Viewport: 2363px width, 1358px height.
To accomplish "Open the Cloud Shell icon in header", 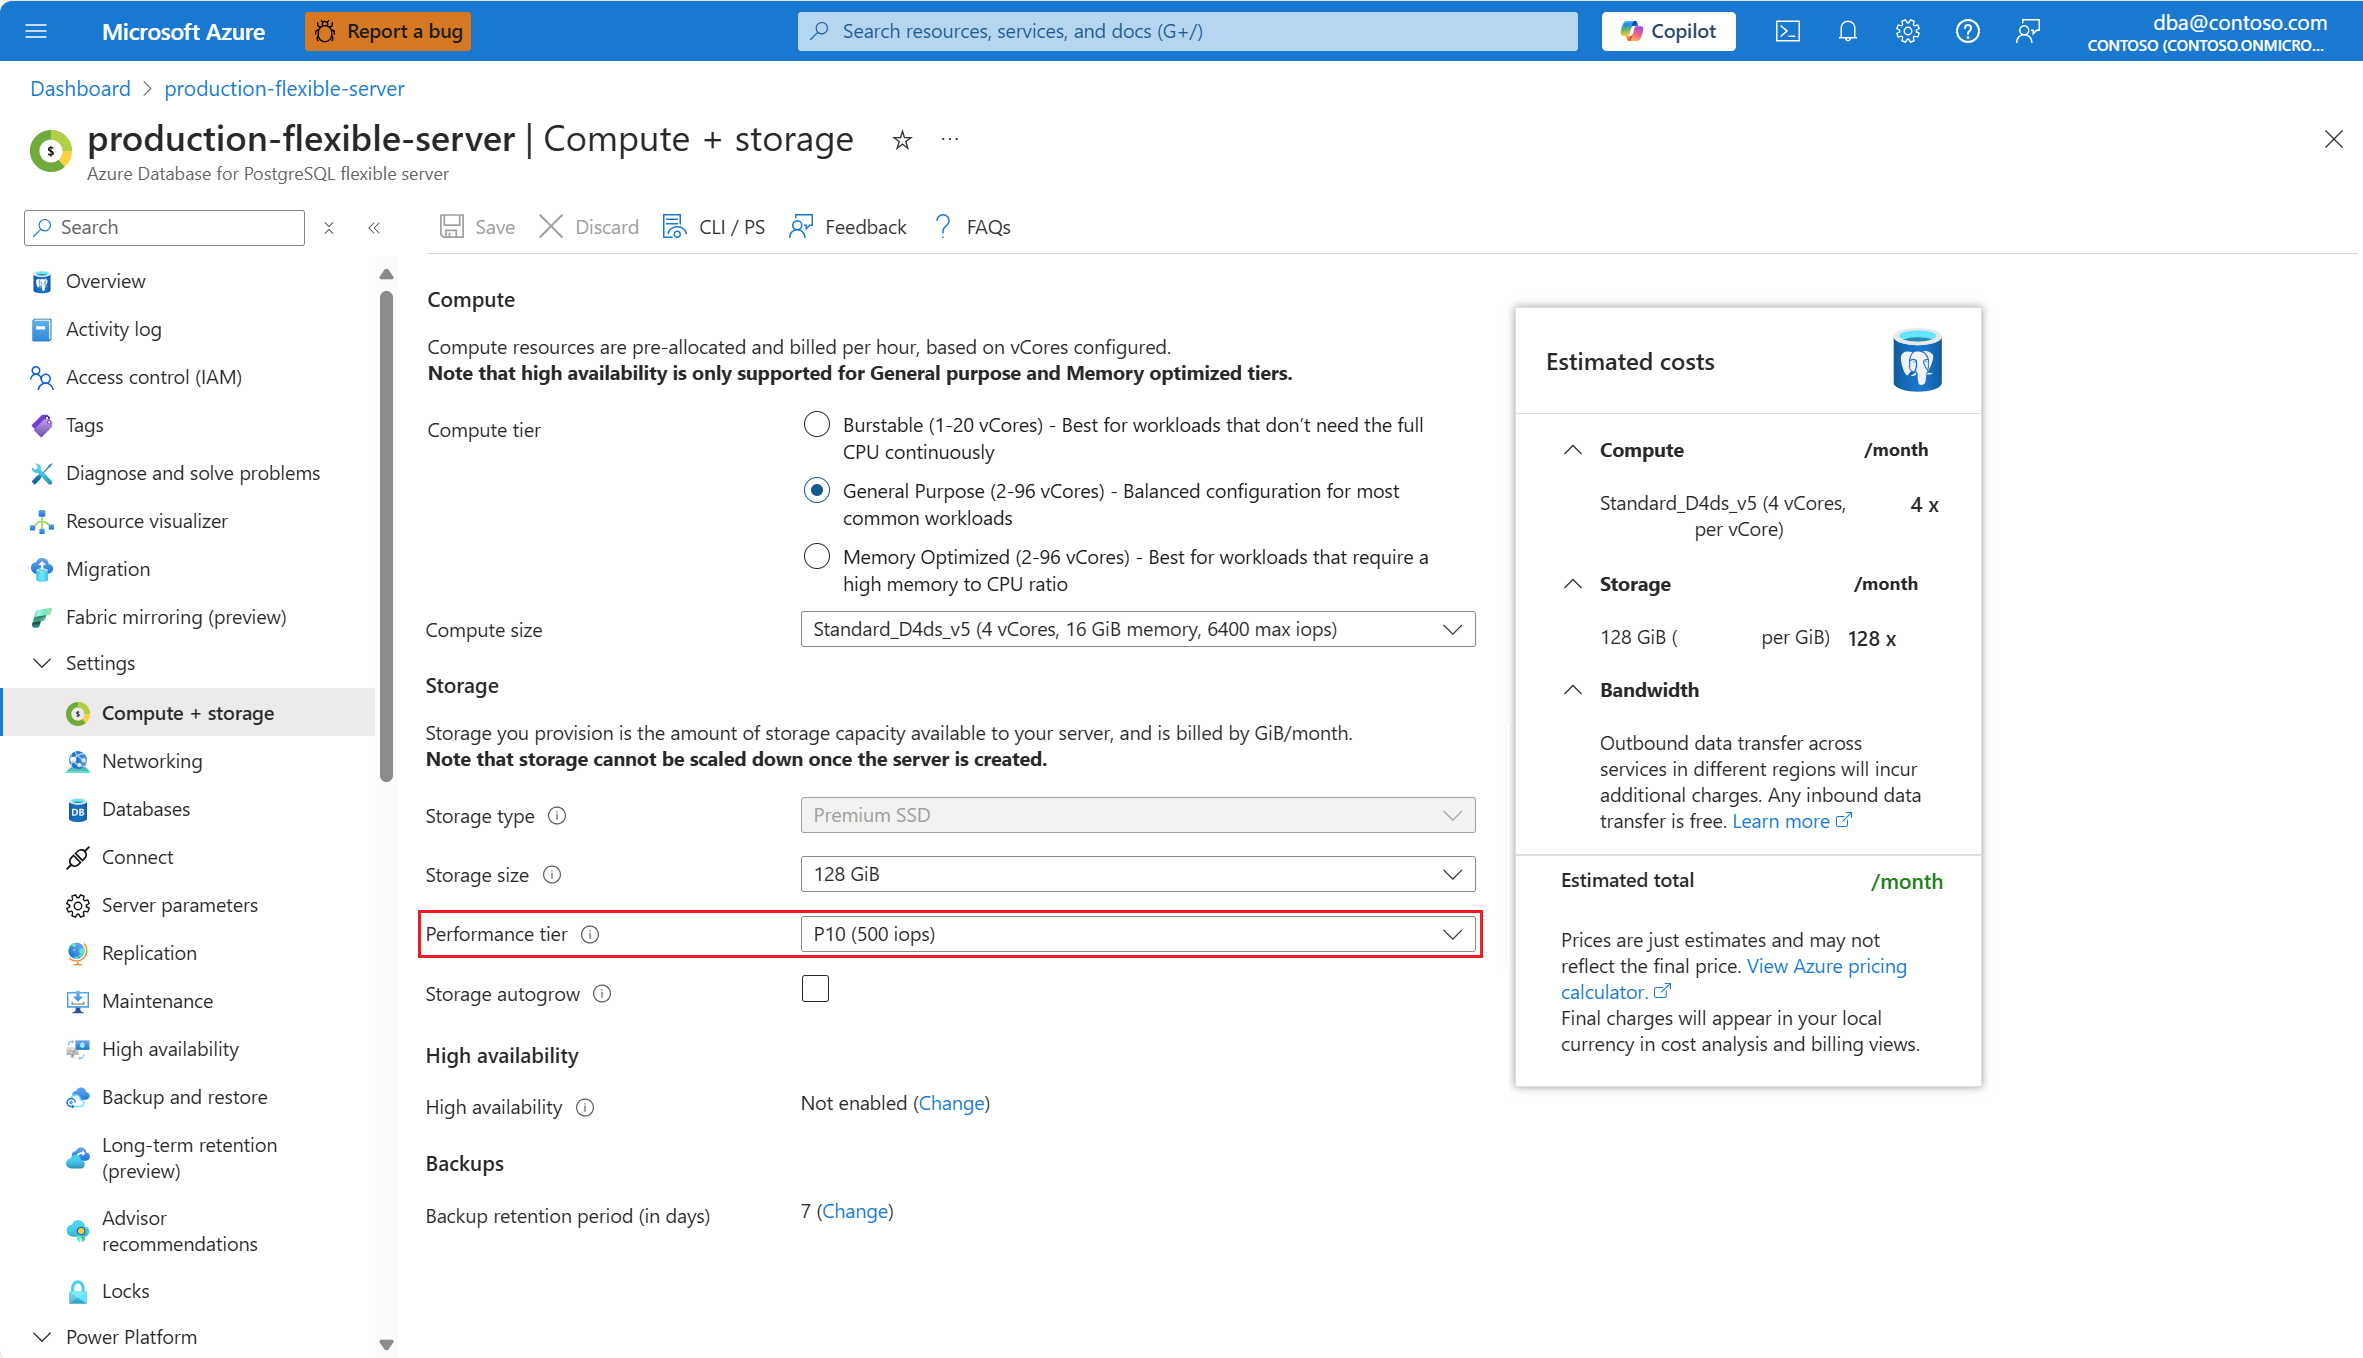I will click(1787, 31).
